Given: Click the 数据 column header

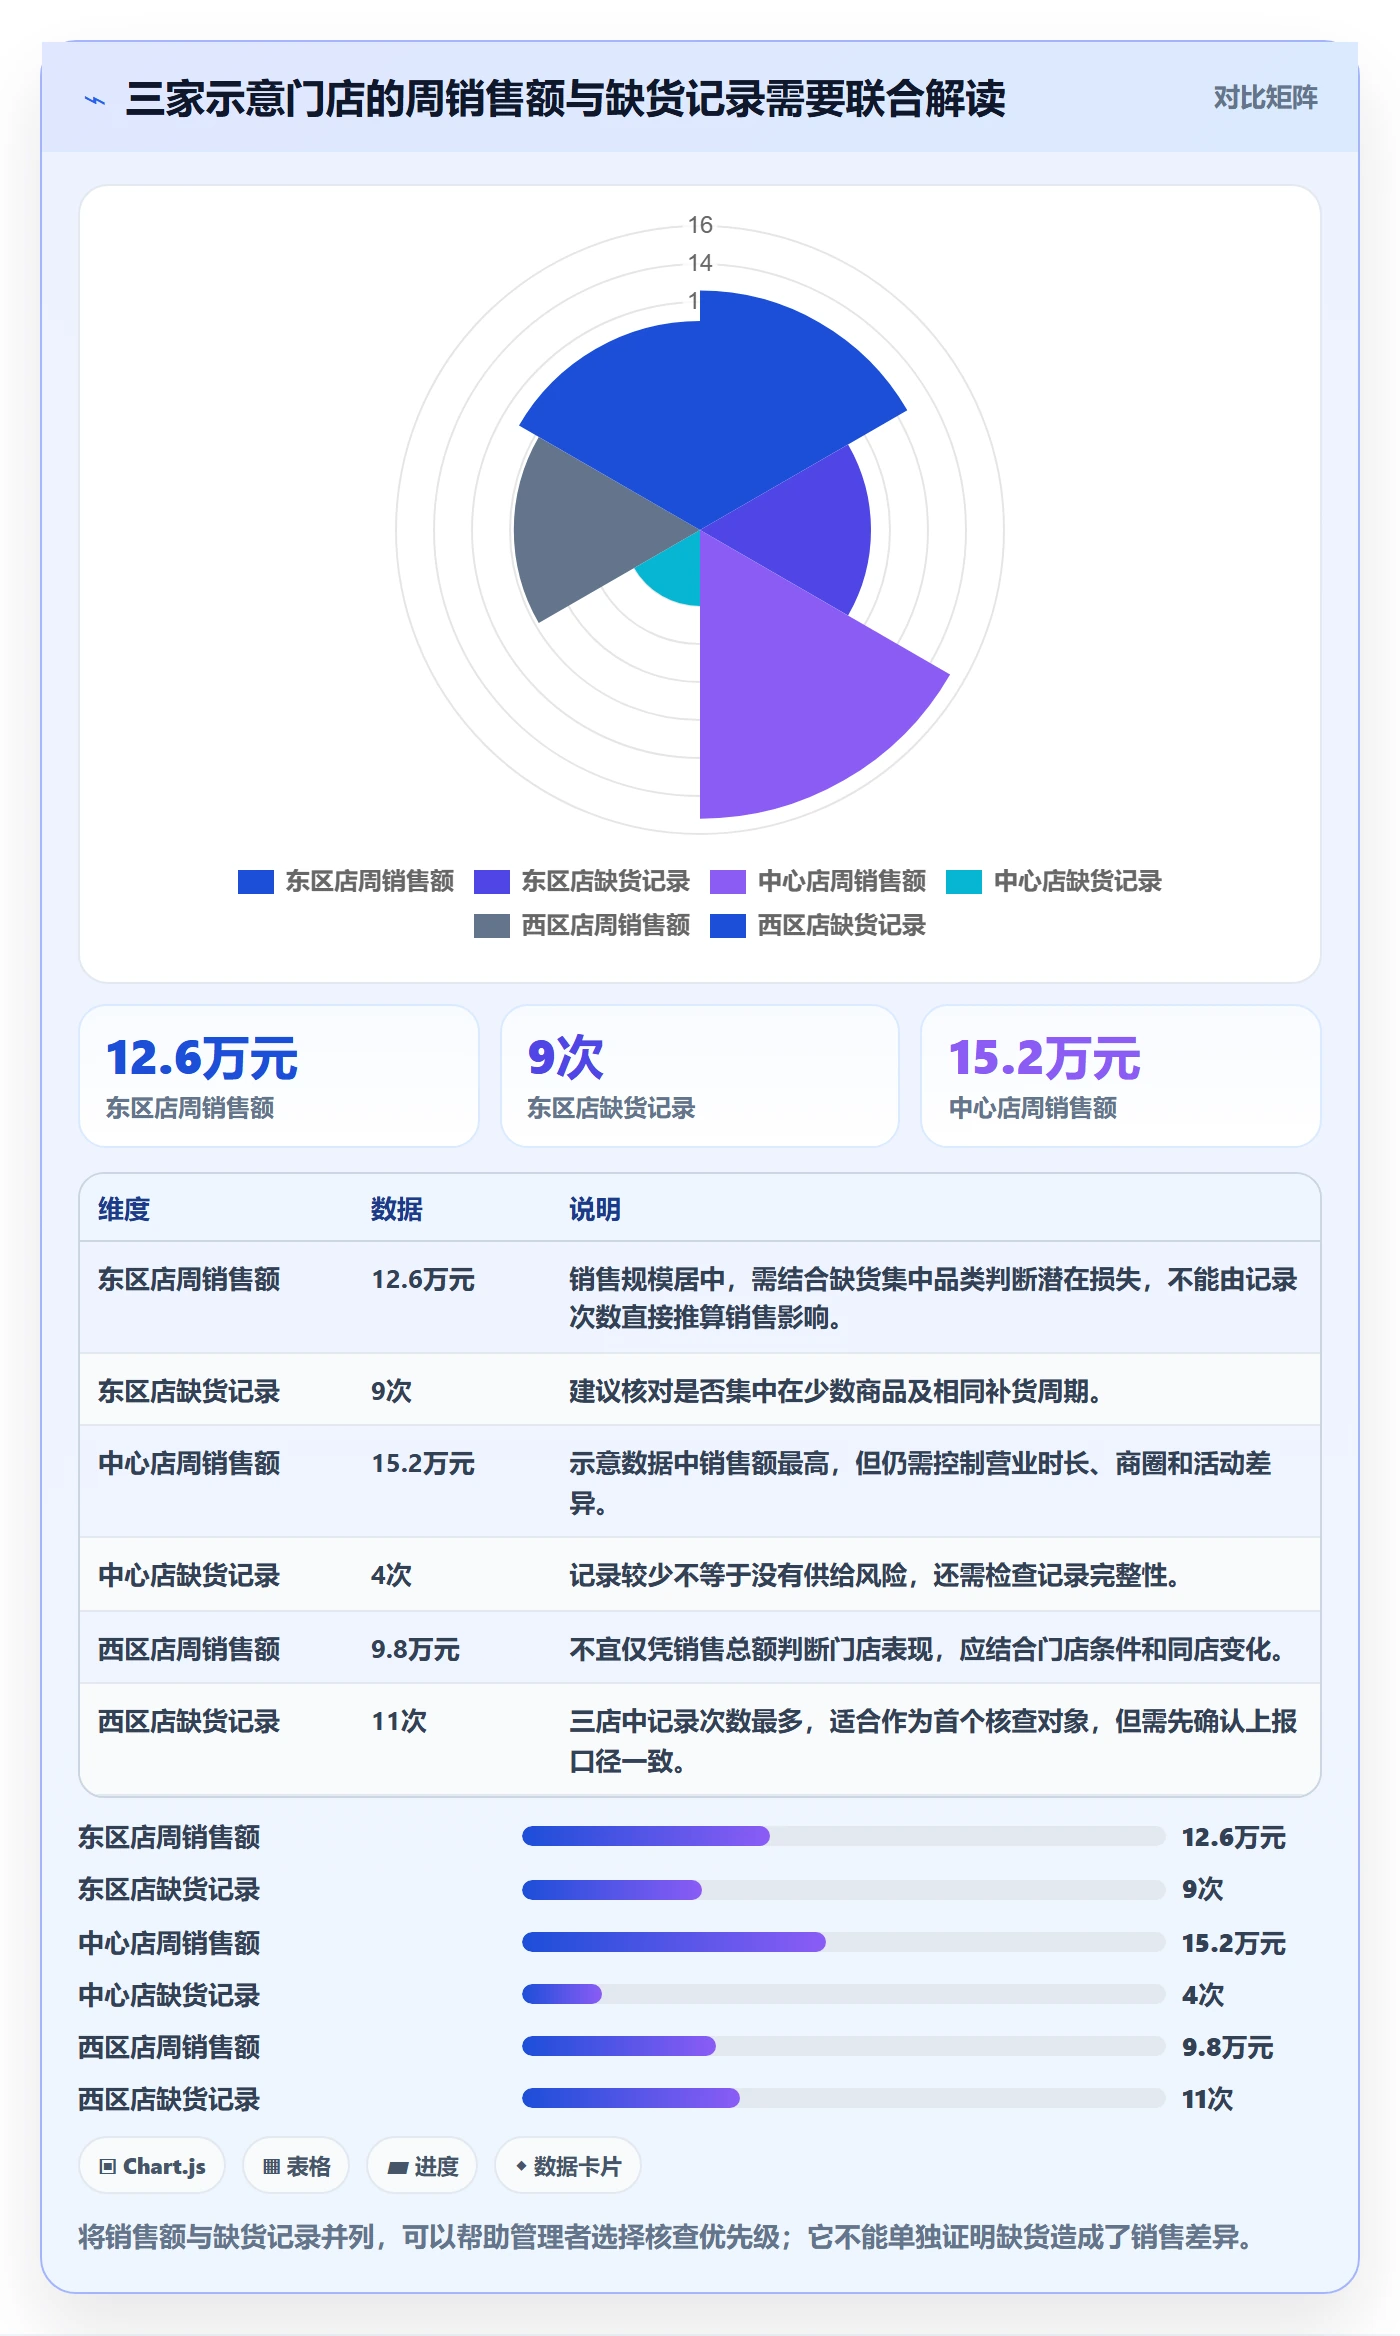Looking at the screenshot, I should pyautogui.click(x=397, y=1209).
